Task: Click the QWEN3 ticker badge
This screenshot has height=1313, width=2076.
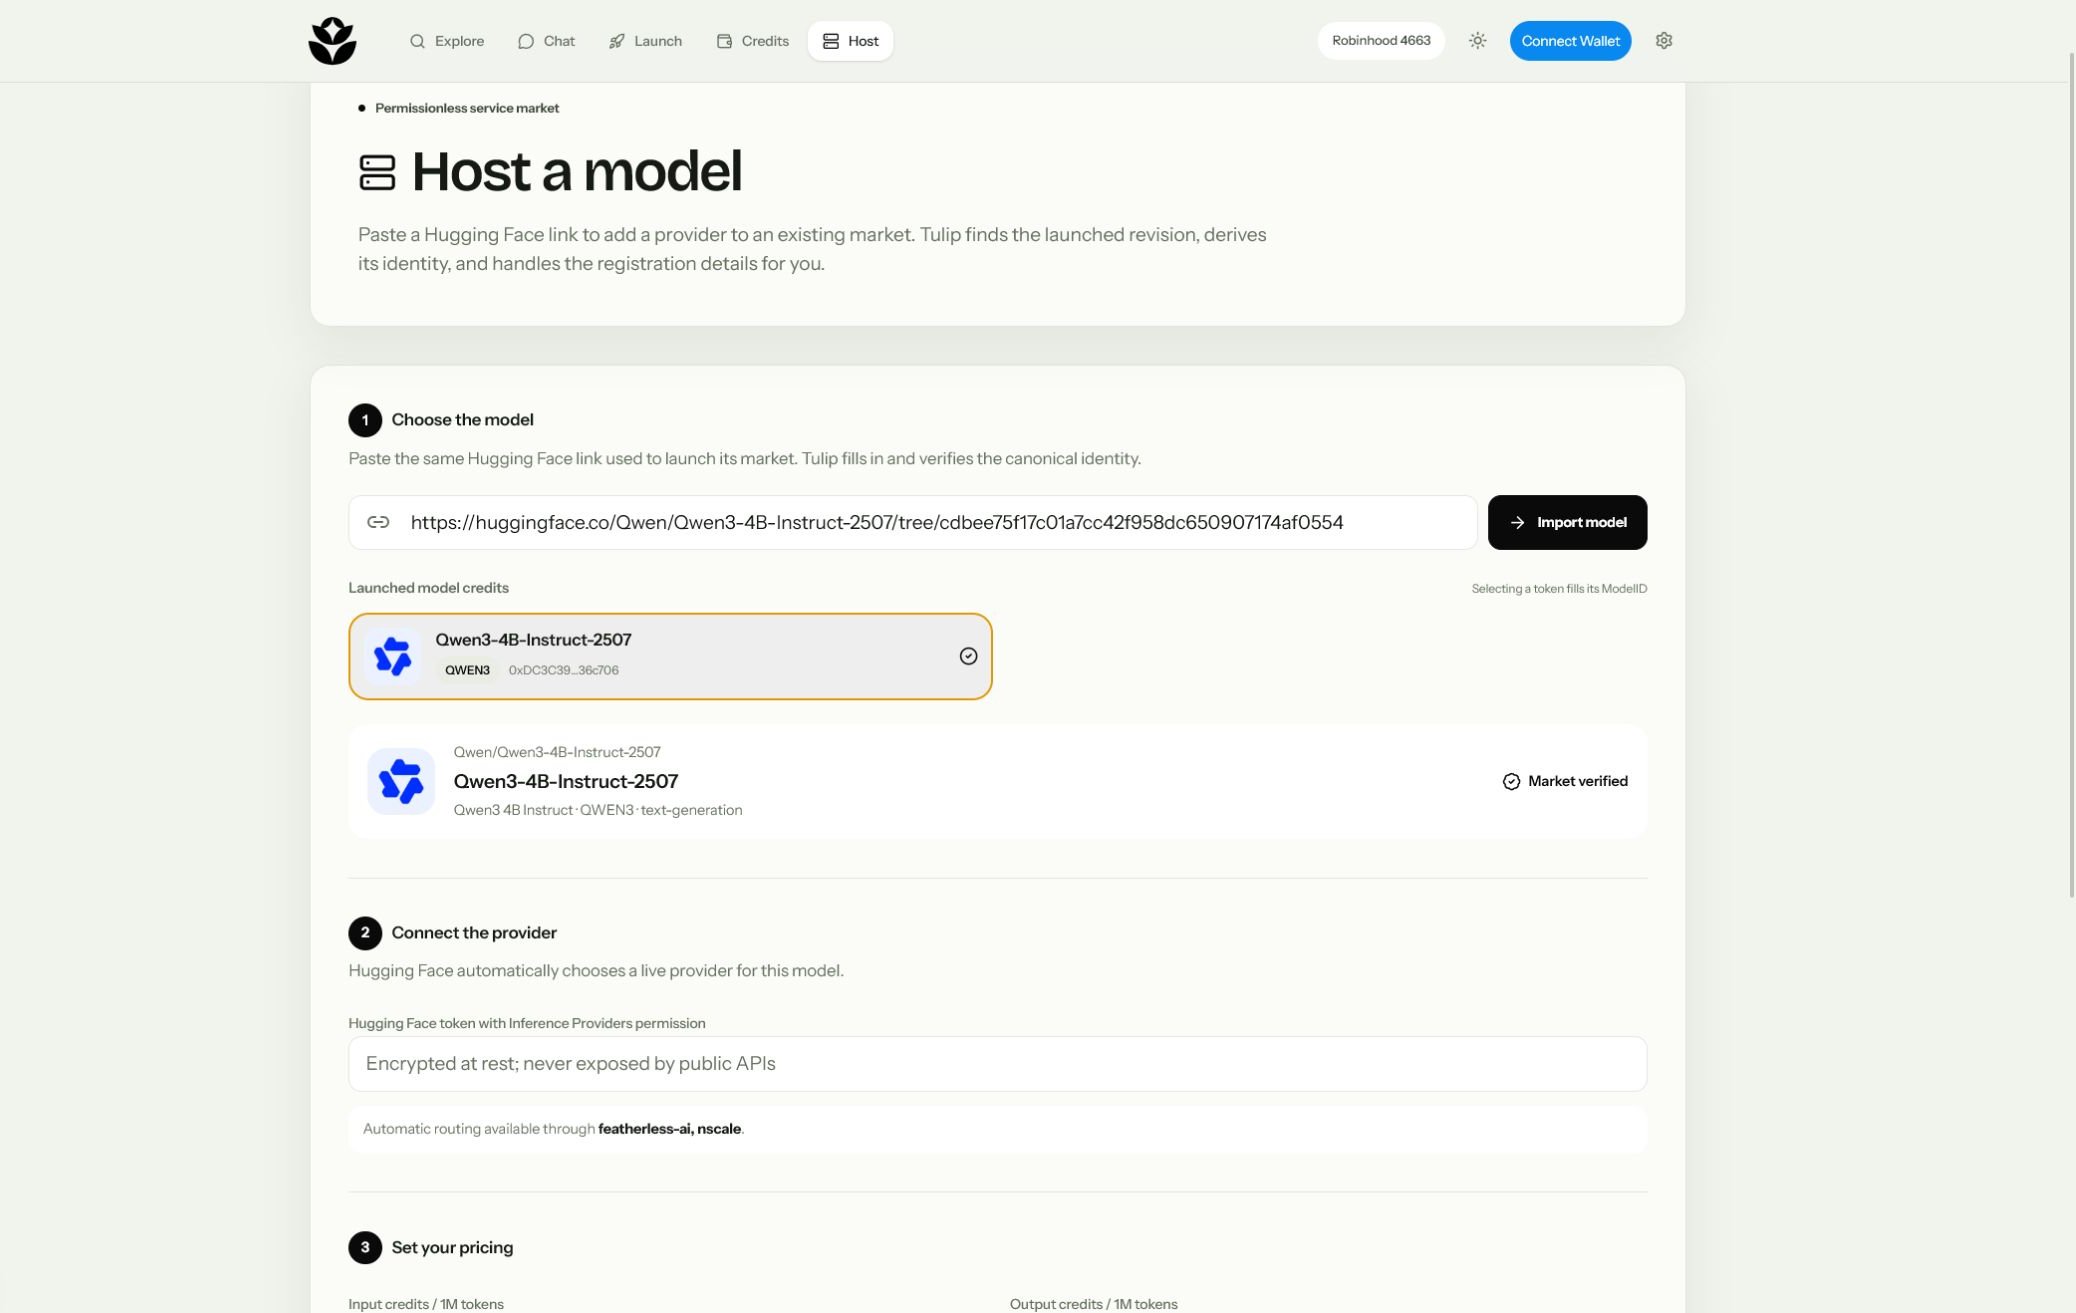Action: (x=467, y=670)
